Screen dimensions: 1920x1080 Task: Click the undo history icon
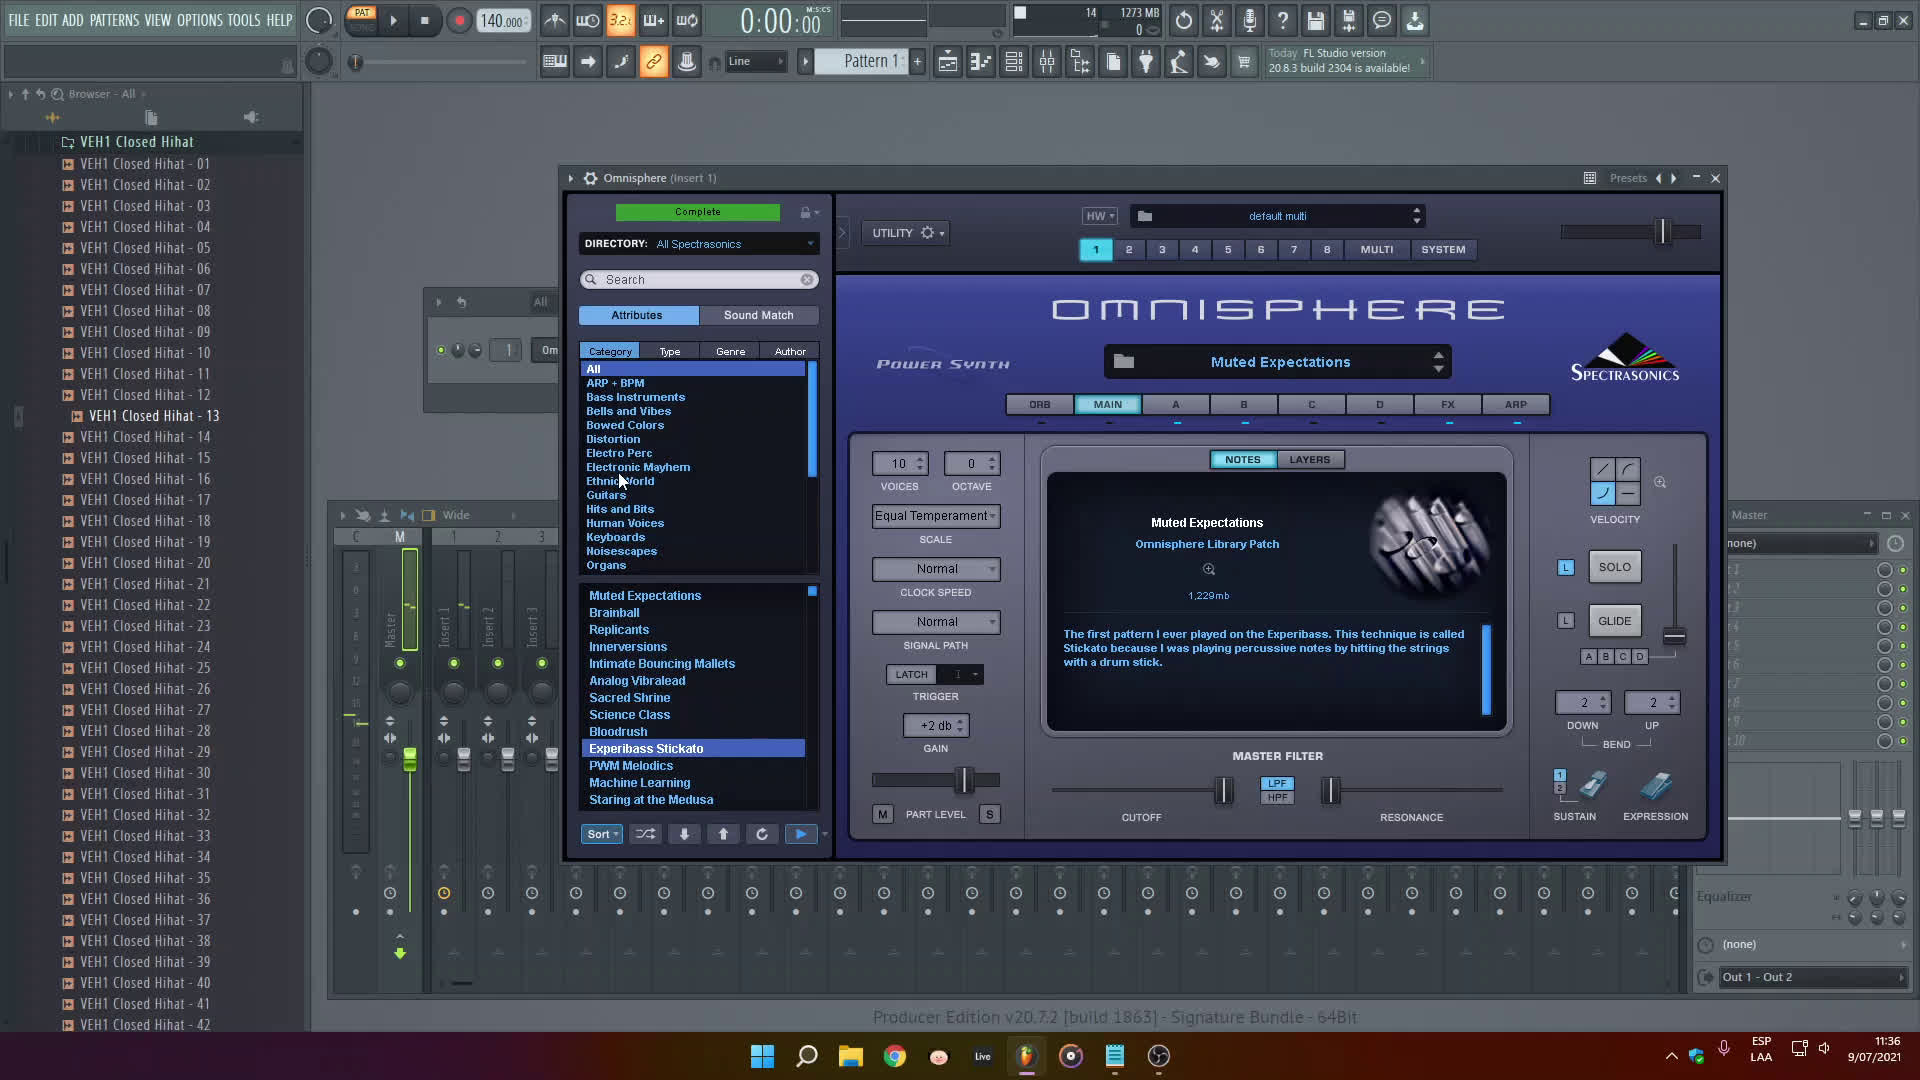1184,20
